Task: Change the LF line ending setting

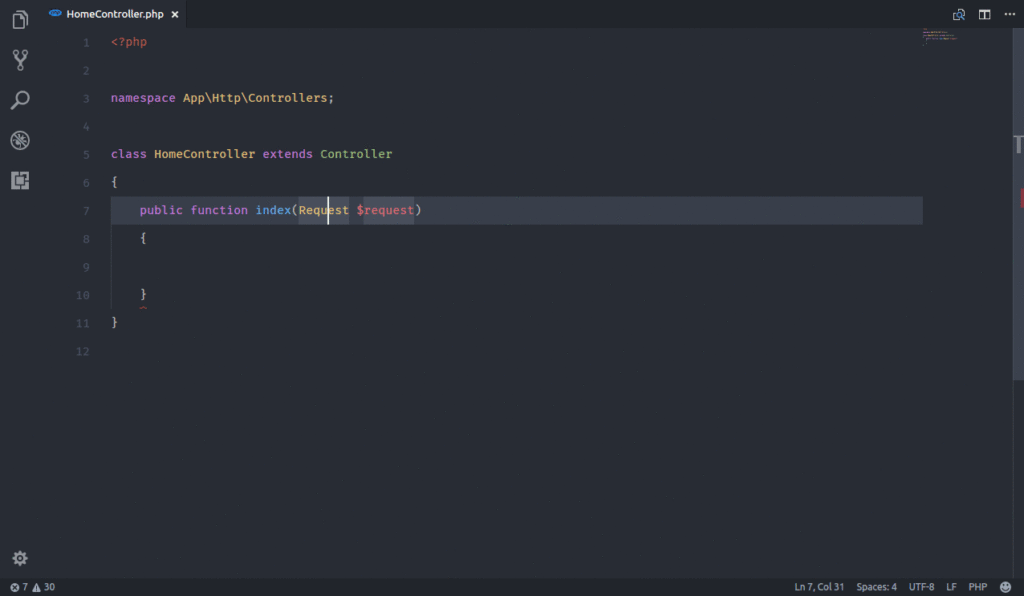Action: [x=951, y=587]
